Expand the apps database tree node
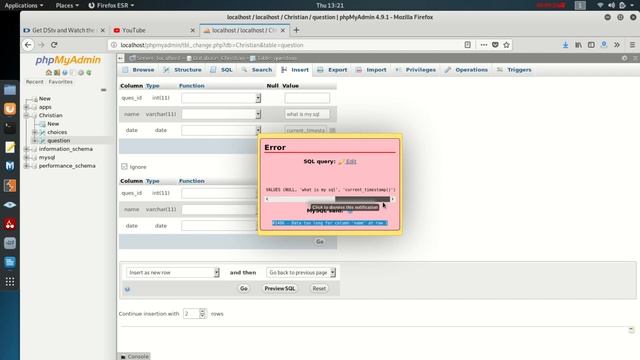 27,107
